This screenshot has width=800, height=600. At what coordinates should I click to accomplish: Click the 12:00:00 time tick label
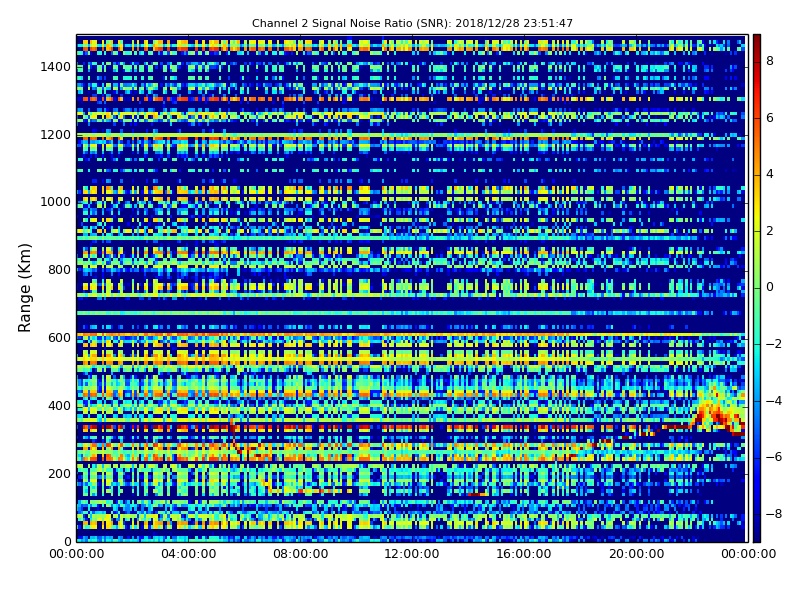click(x=412, y=554)
